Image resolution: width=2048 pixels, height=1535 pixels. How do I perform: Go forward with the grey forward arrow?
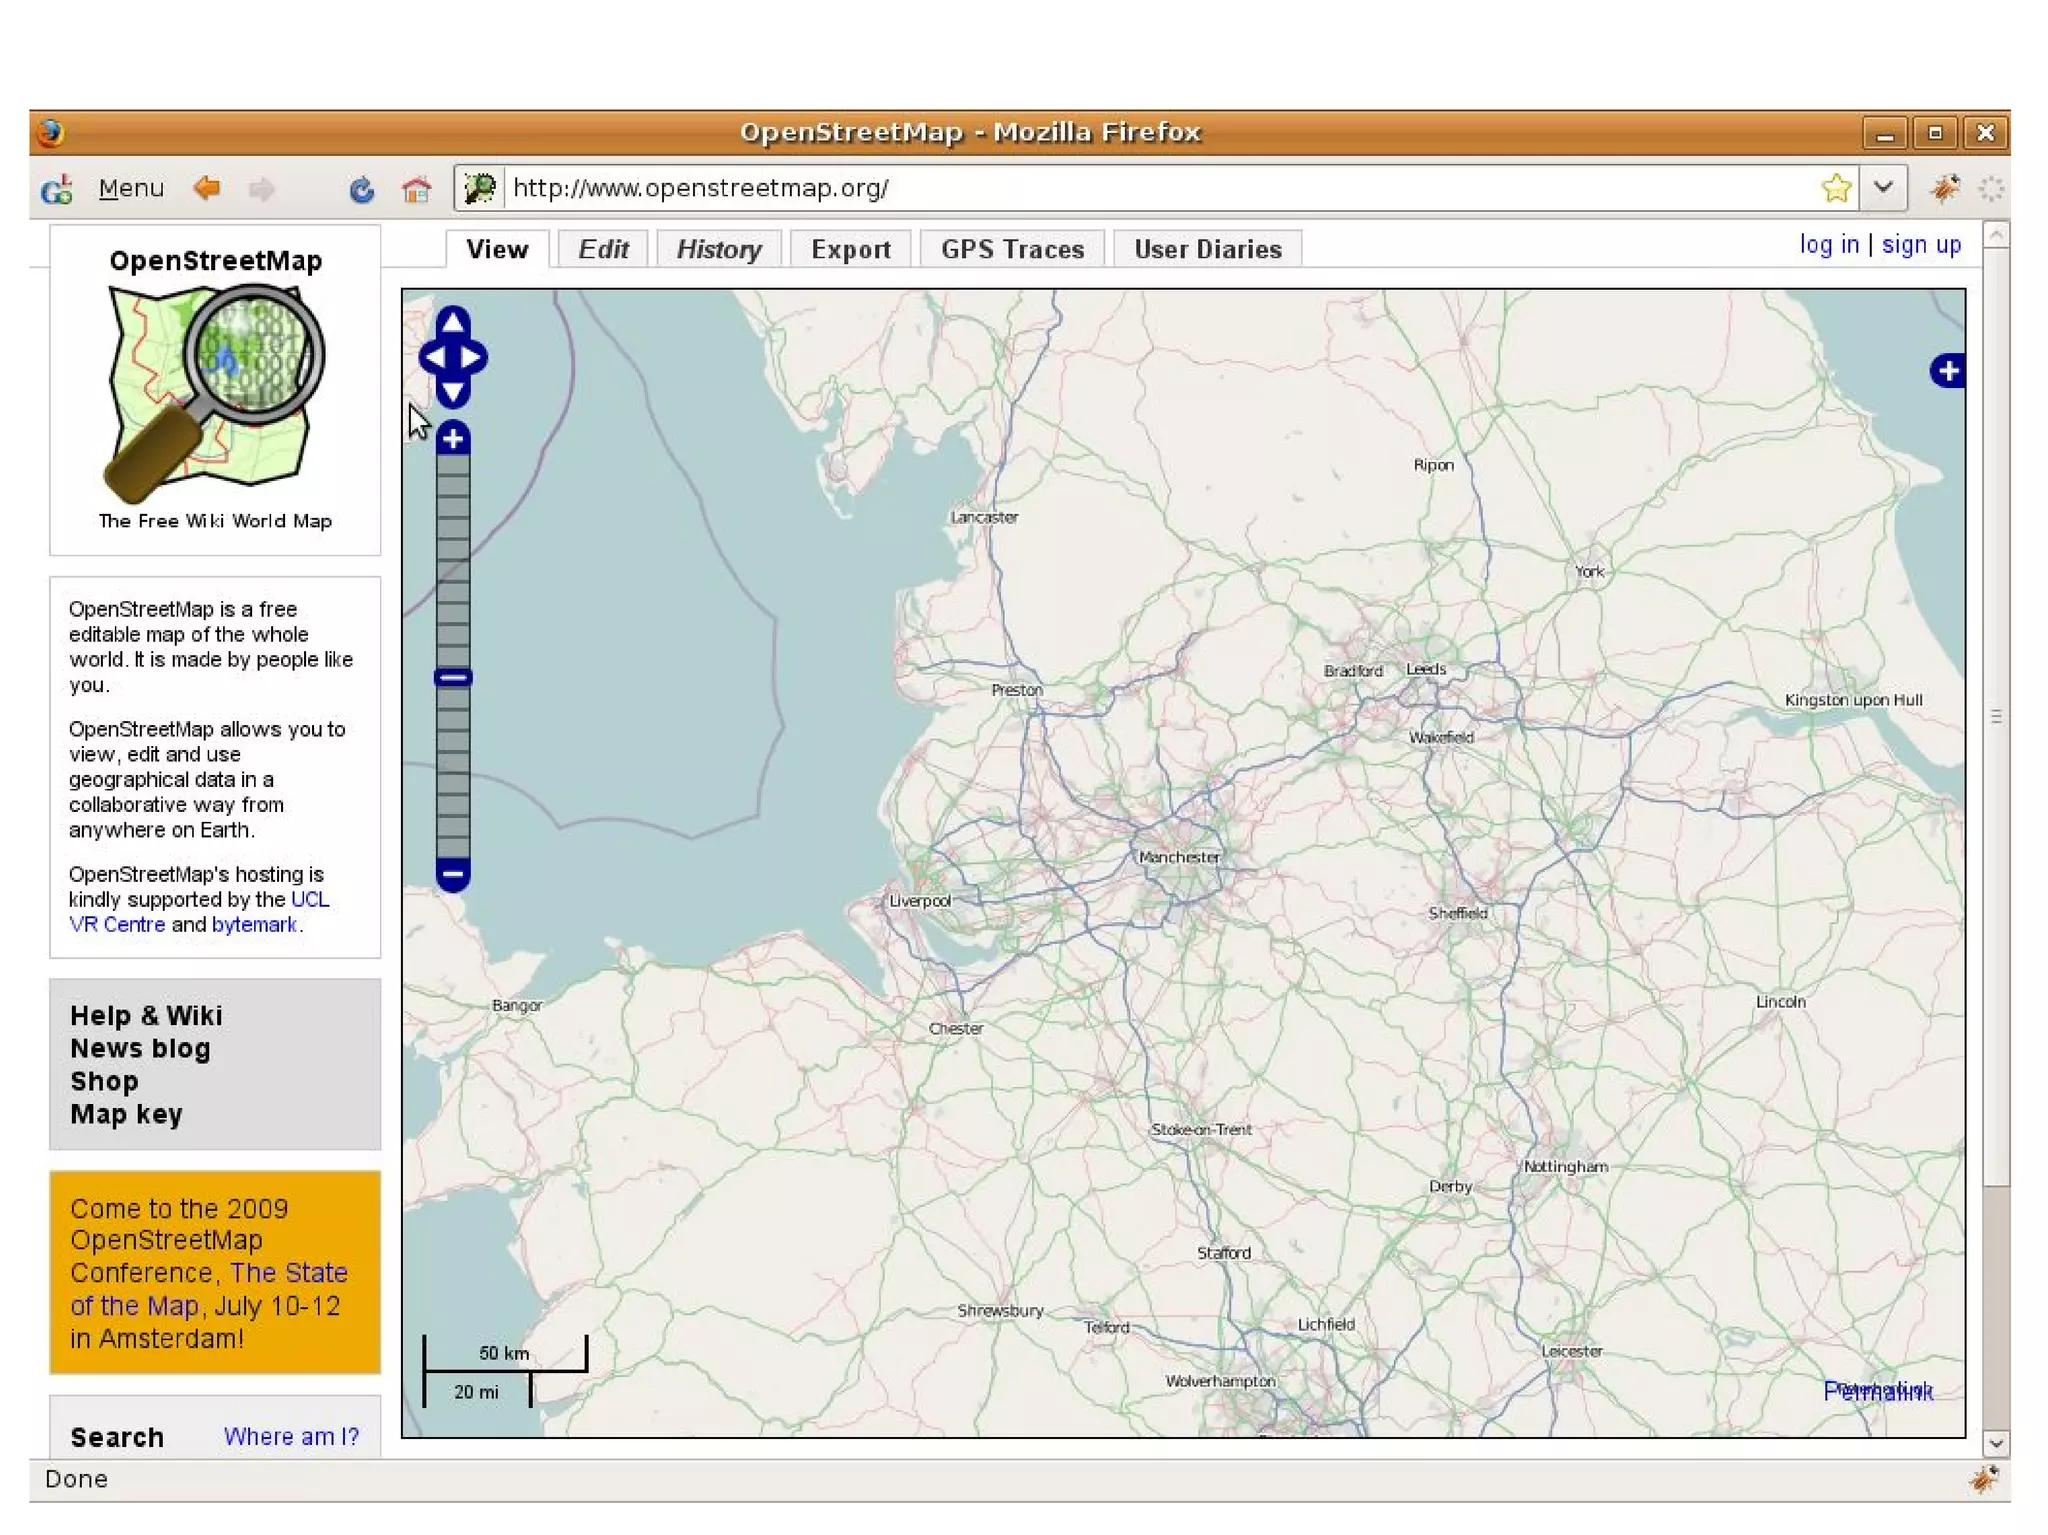pos(262,188)
